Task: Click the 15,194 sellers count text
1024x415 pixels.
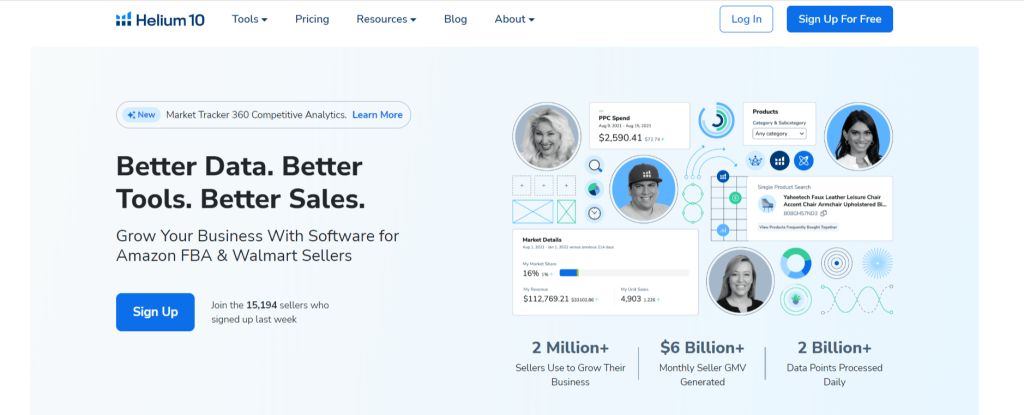Action: [x=262, y=305]
